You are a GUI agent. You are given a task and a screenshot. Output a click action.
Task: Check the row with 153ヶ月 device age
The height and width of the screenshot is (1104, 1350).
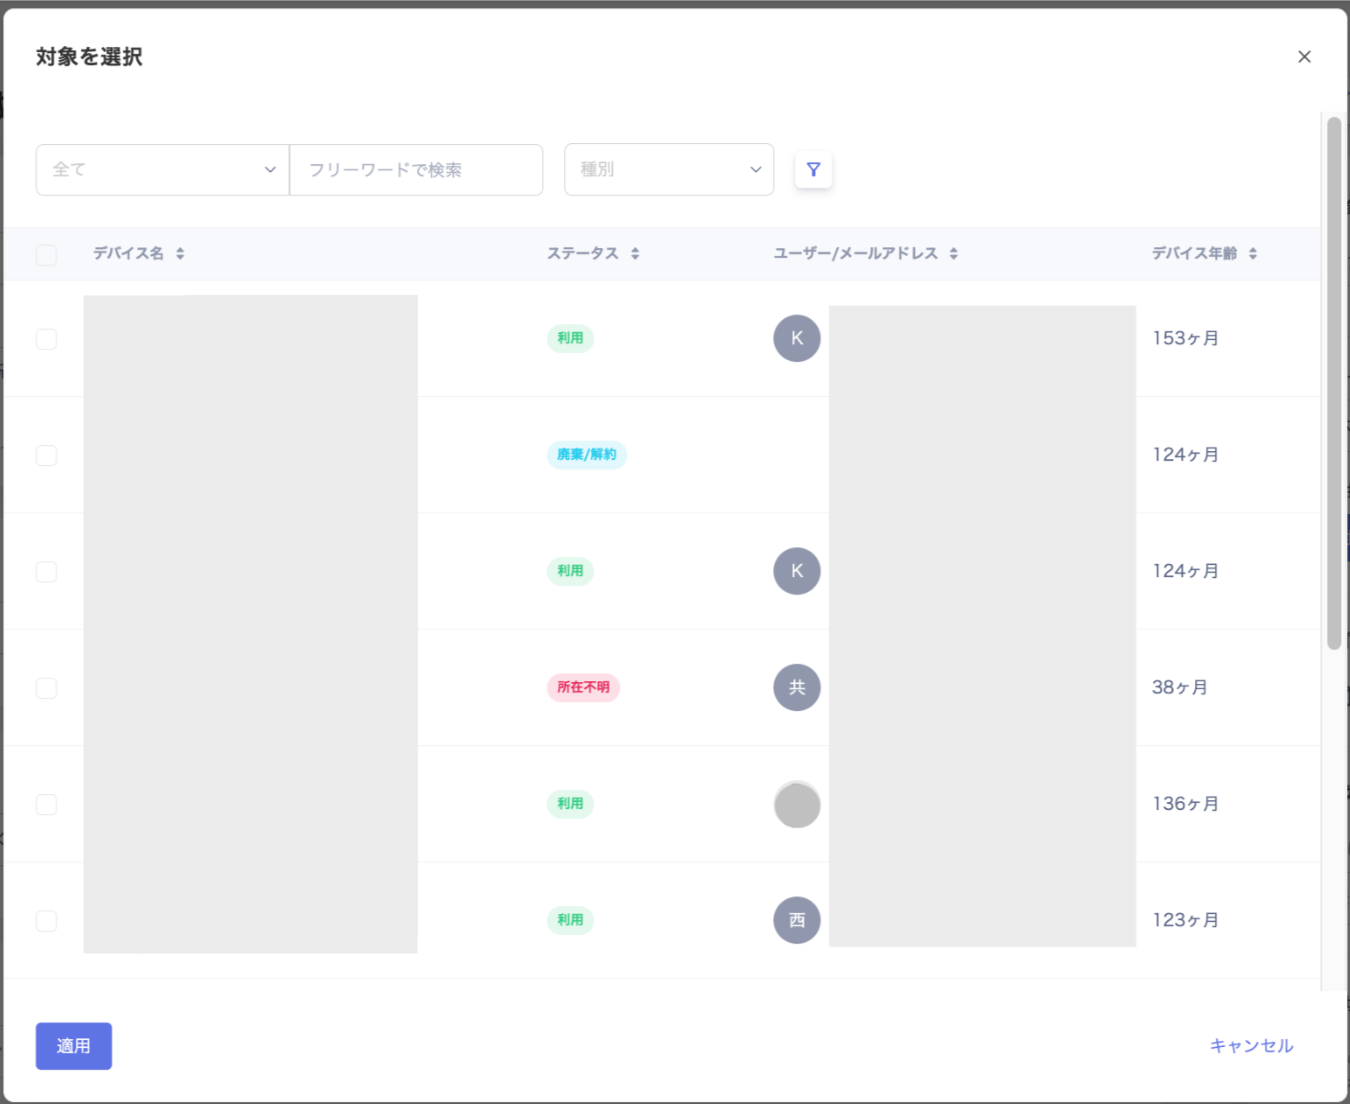coord(46,339)
